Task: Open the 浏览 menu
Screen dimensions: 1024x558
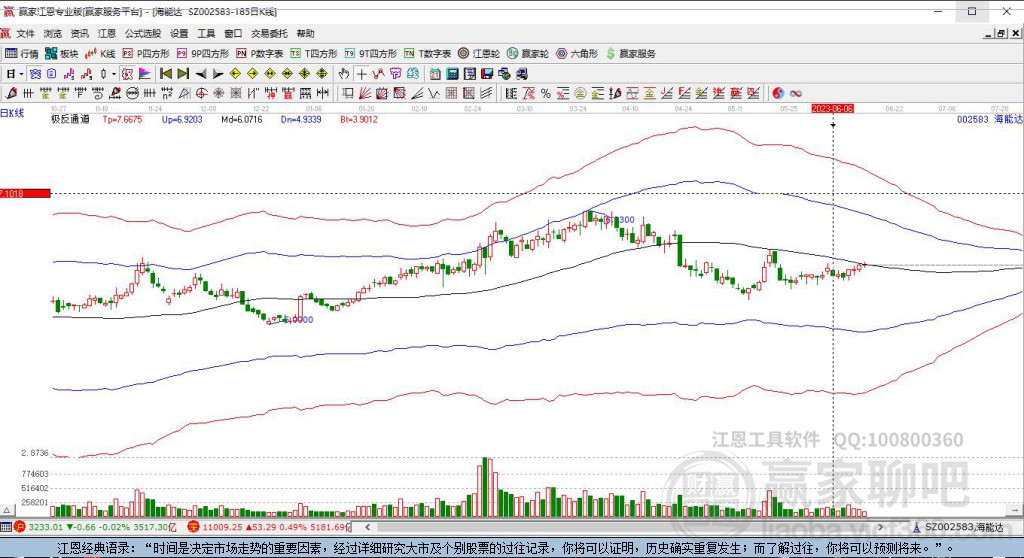Action: 52,33
